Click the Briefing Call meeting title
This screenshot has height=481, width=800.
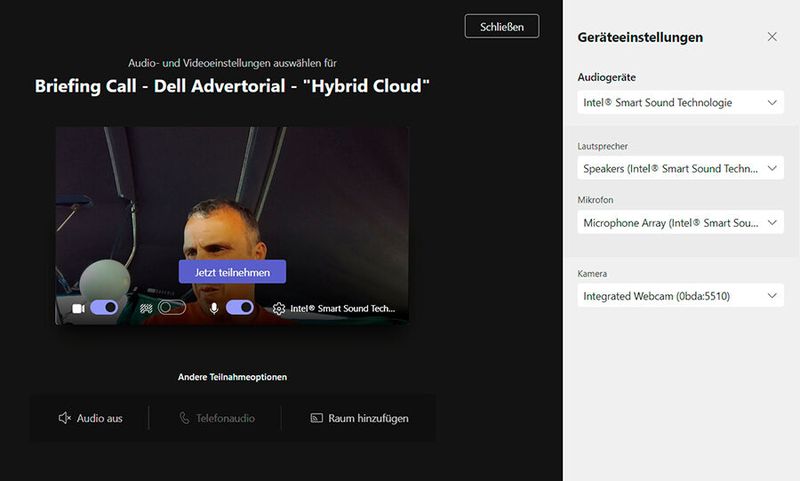[232, 86]
